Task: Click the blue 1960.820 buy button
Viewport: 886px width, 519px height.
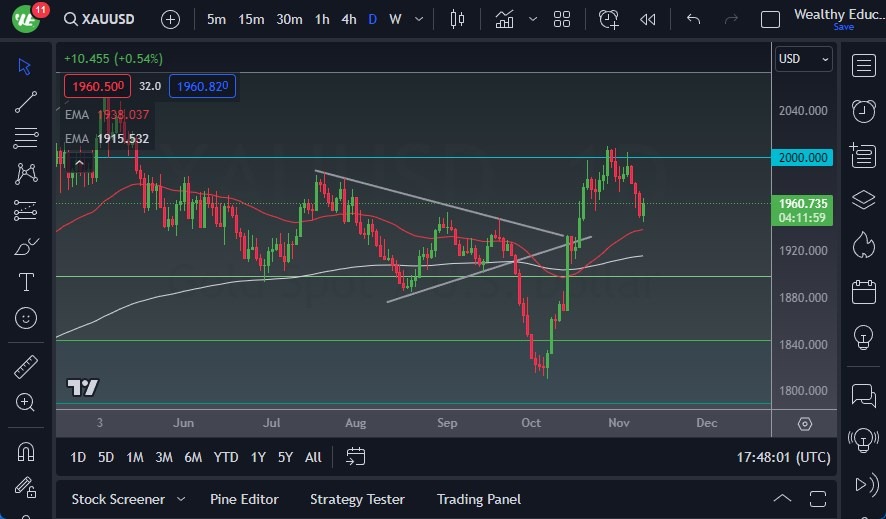Action: 202,87
